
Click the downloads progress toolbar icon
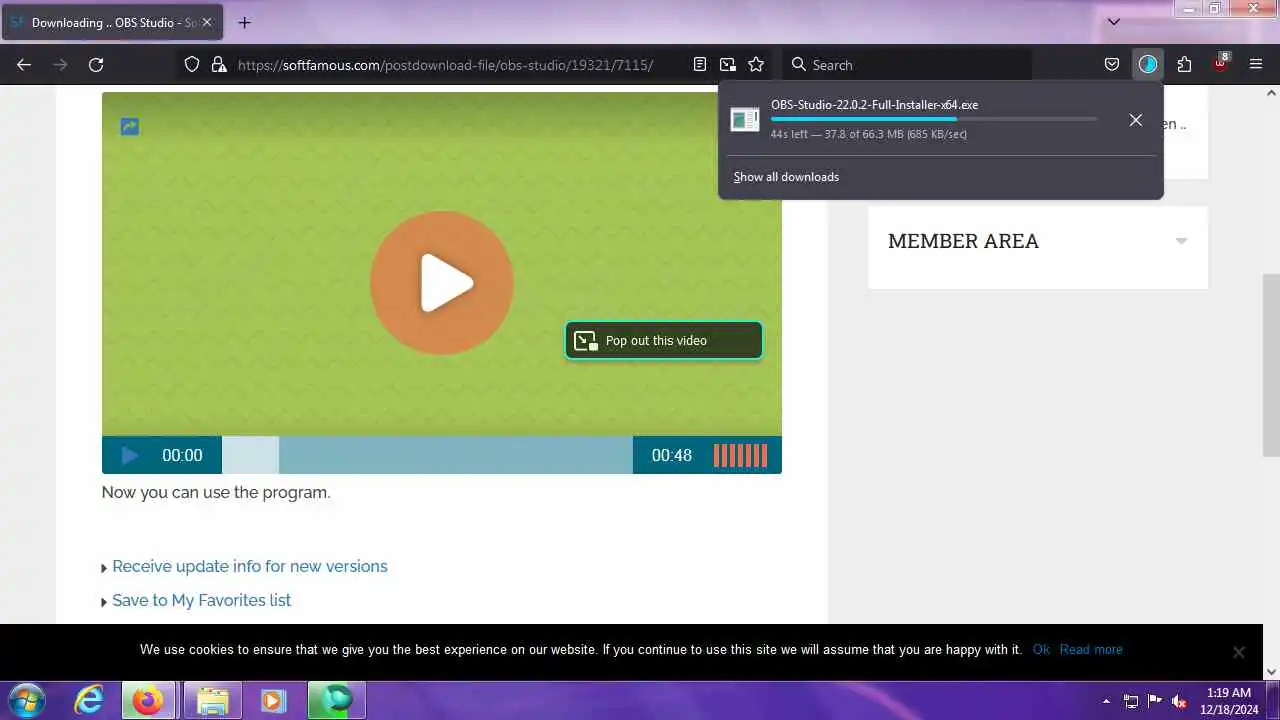[1147, 64]
